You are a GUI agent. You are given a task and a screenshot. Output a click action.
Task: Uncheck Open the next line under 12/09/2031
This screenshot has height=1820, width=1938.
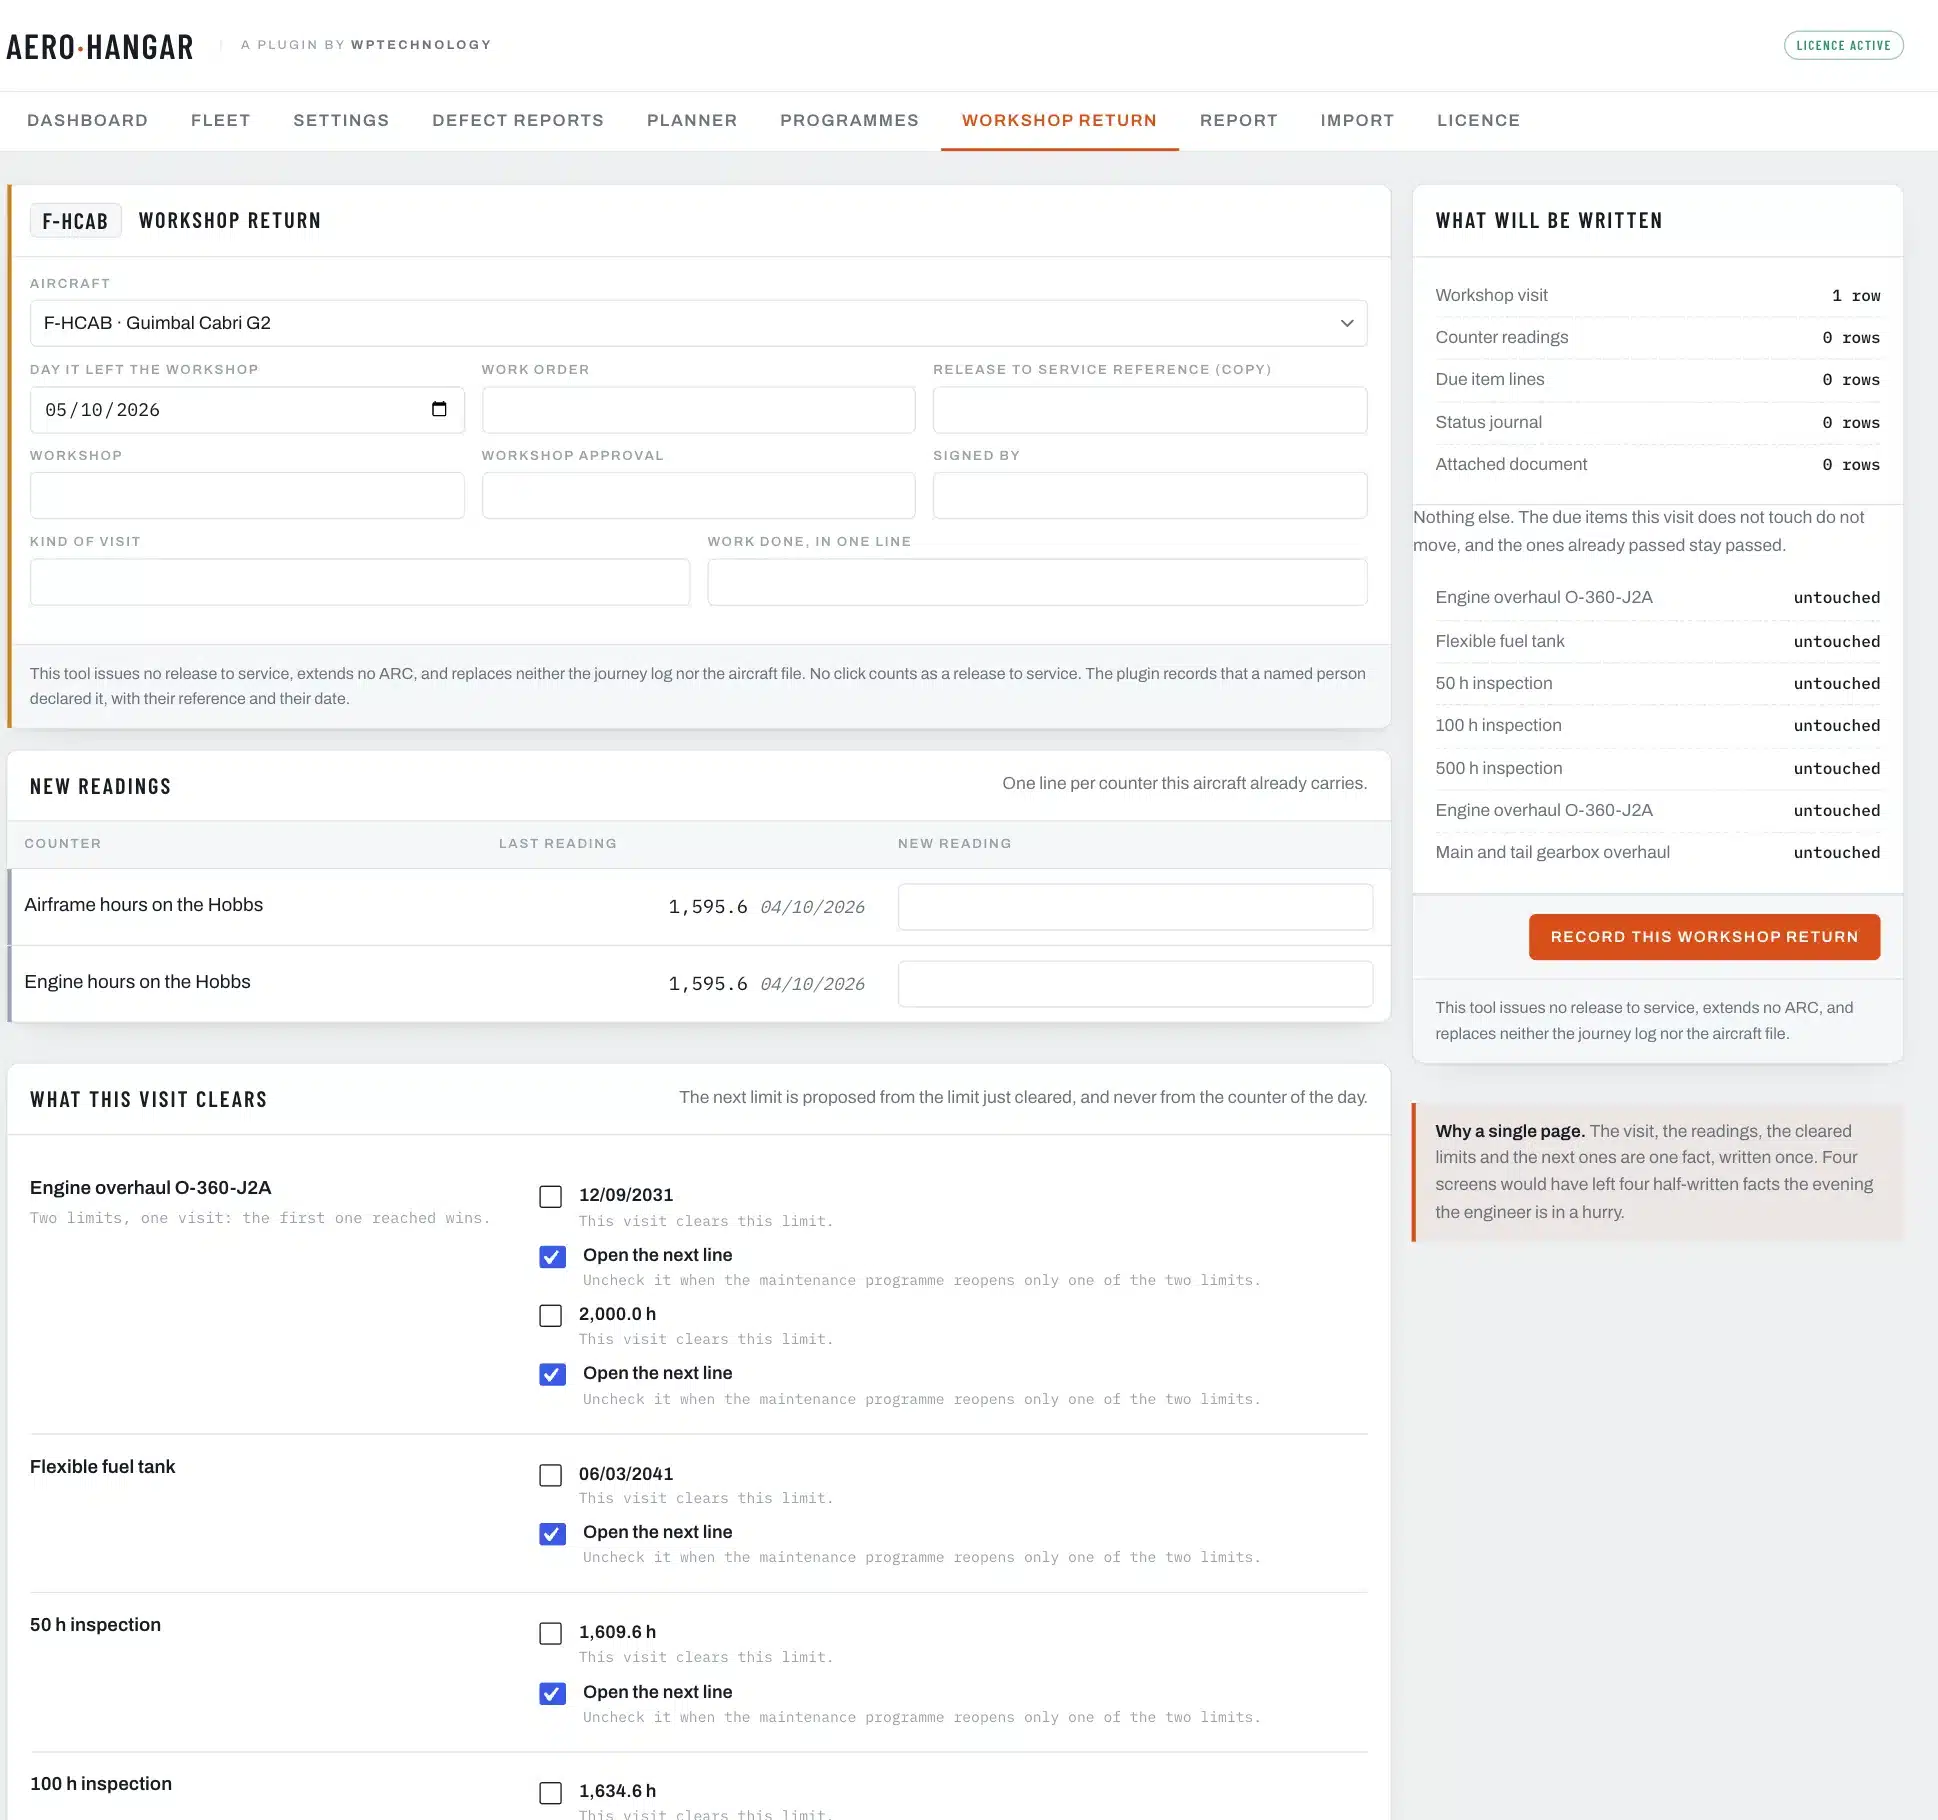[x=552, y=1256]
